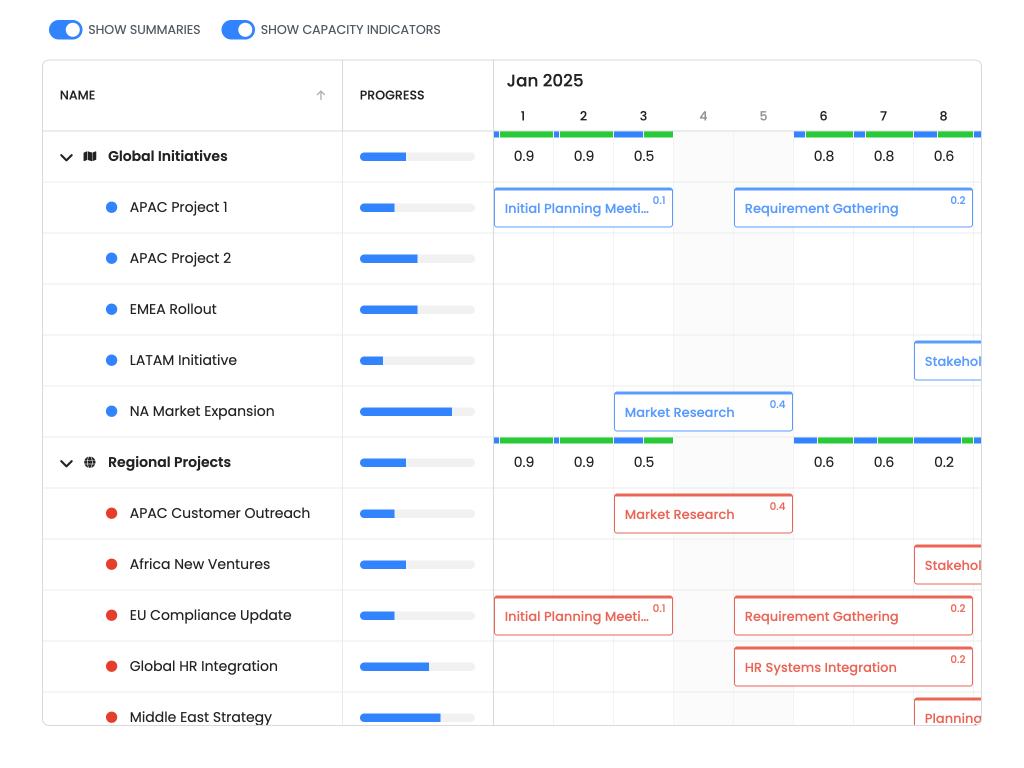Viewport: 1024px width, 768px height.
Task: Select day 6 in the timeline header
Action: click(824, 116)
